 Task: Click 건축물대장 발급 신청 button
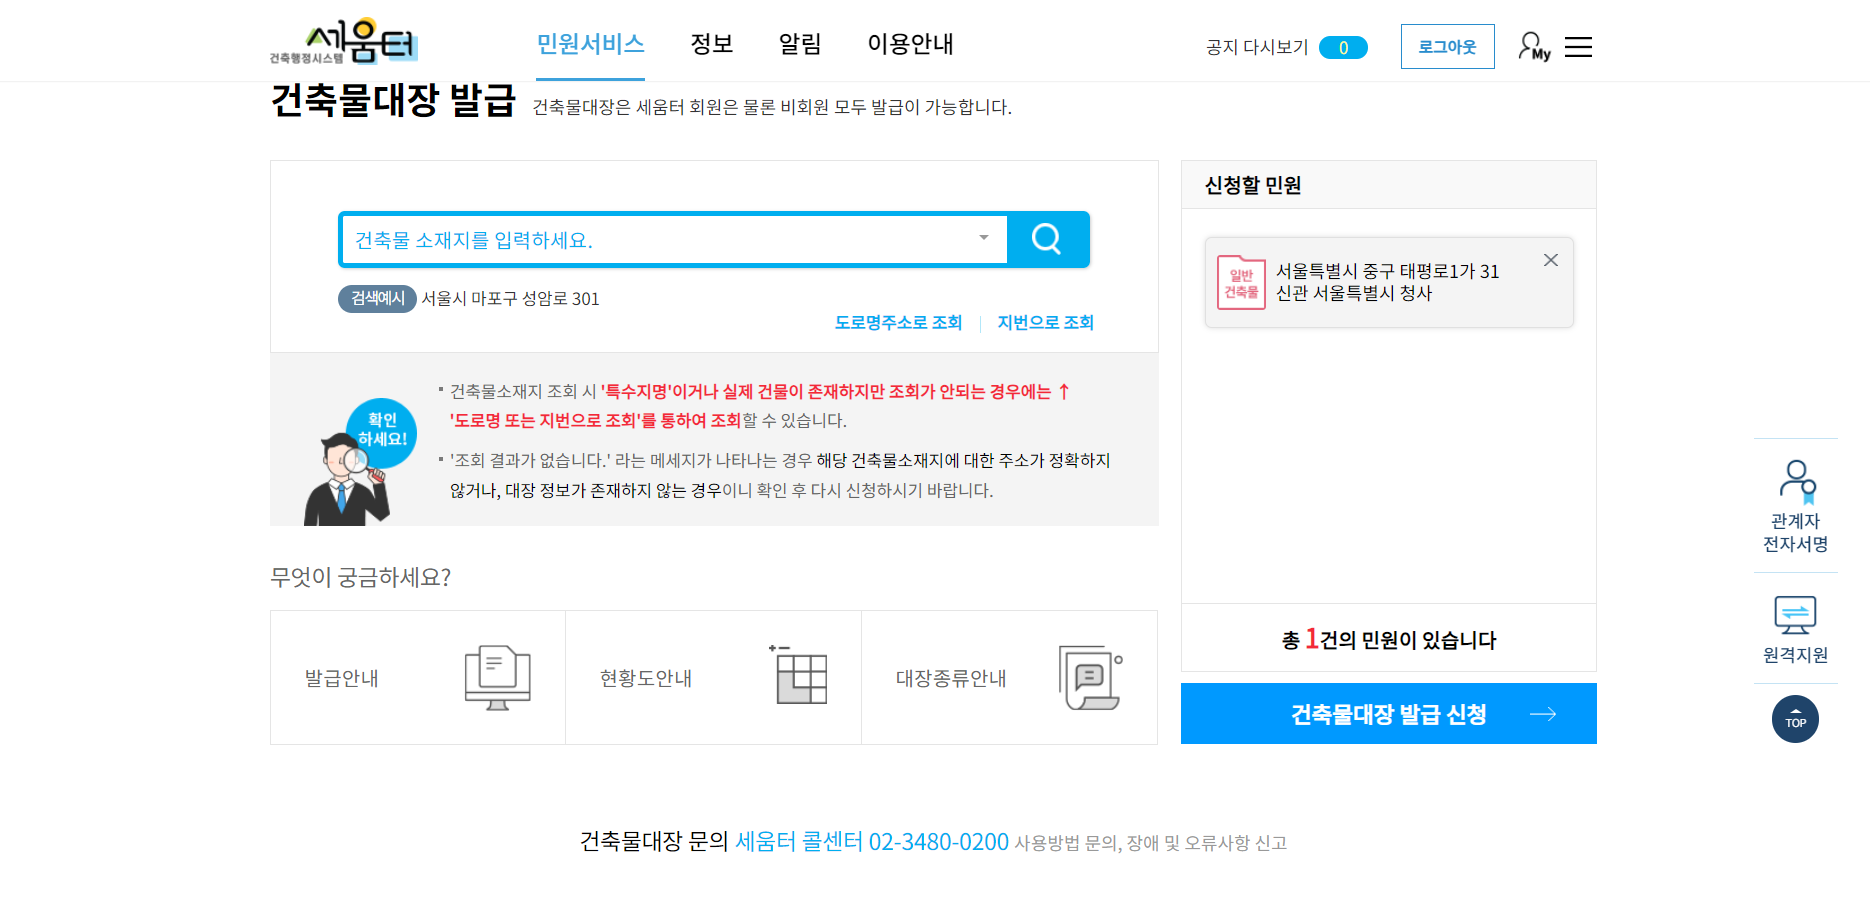[x=1388, y=713]
